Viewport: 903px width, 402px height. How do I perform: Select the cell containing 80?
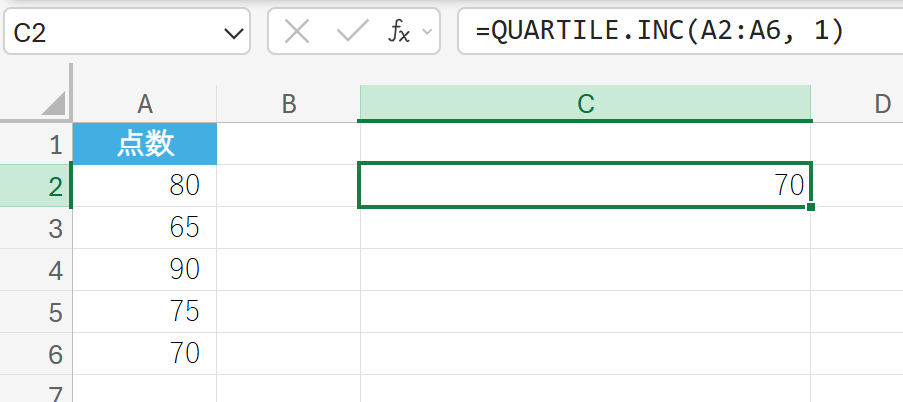pyautogui.click(x=145, y=186)
